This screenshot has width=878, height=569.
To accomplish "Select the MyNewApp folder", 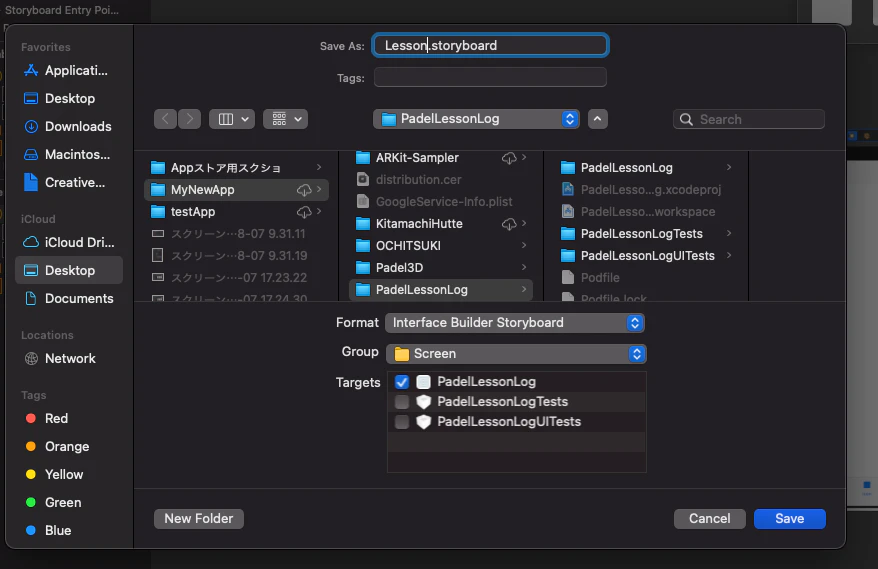I will click(236, 190).
